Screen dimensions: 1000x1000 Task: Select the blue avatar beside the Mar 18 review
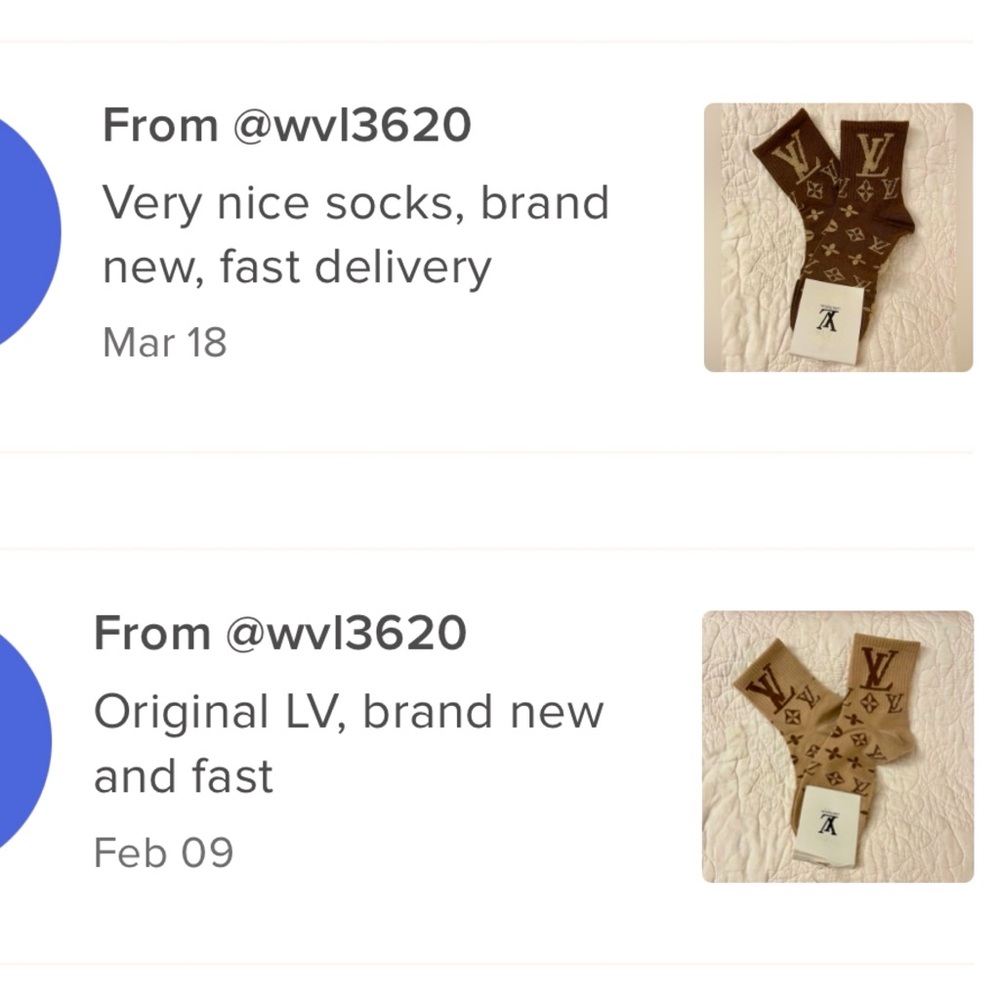(x=25, y=230)
